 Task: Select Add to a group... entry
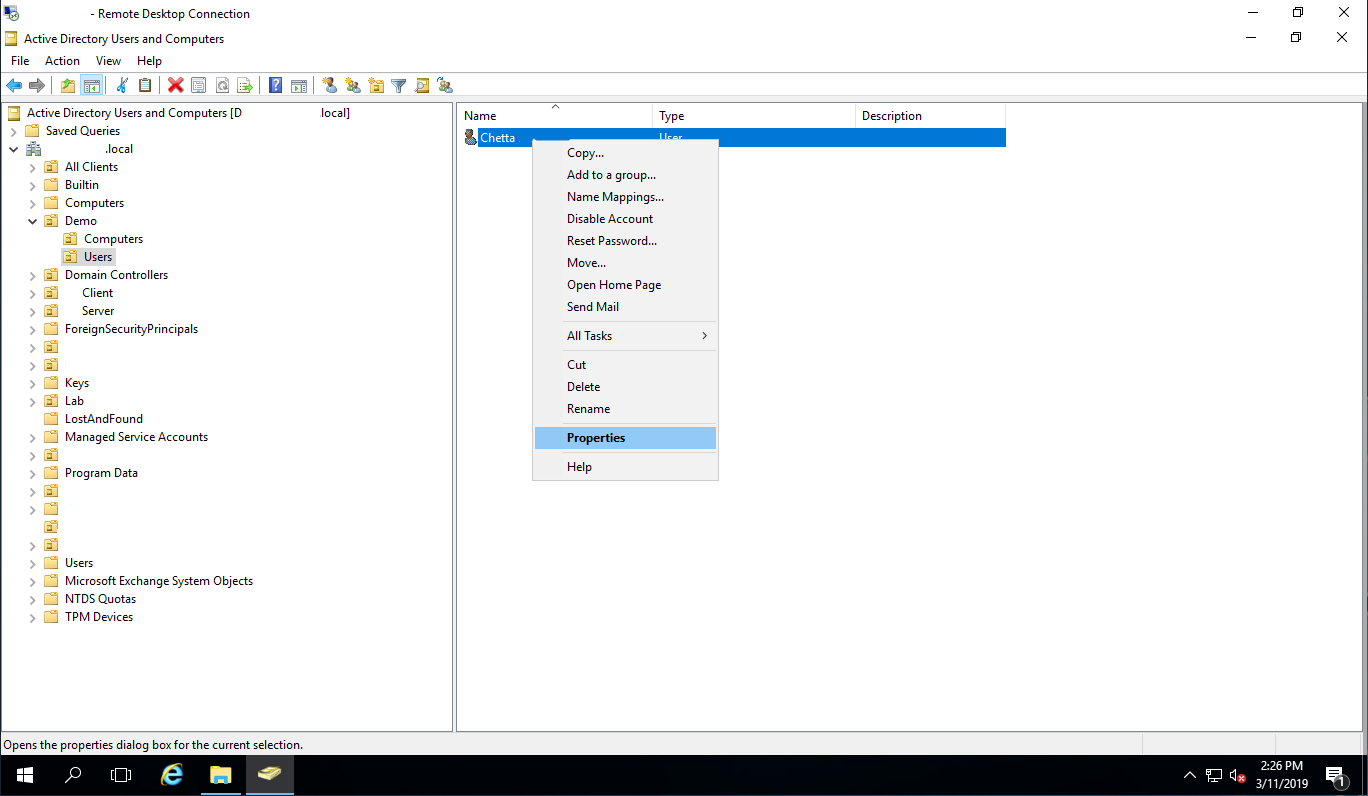point(625,175)
